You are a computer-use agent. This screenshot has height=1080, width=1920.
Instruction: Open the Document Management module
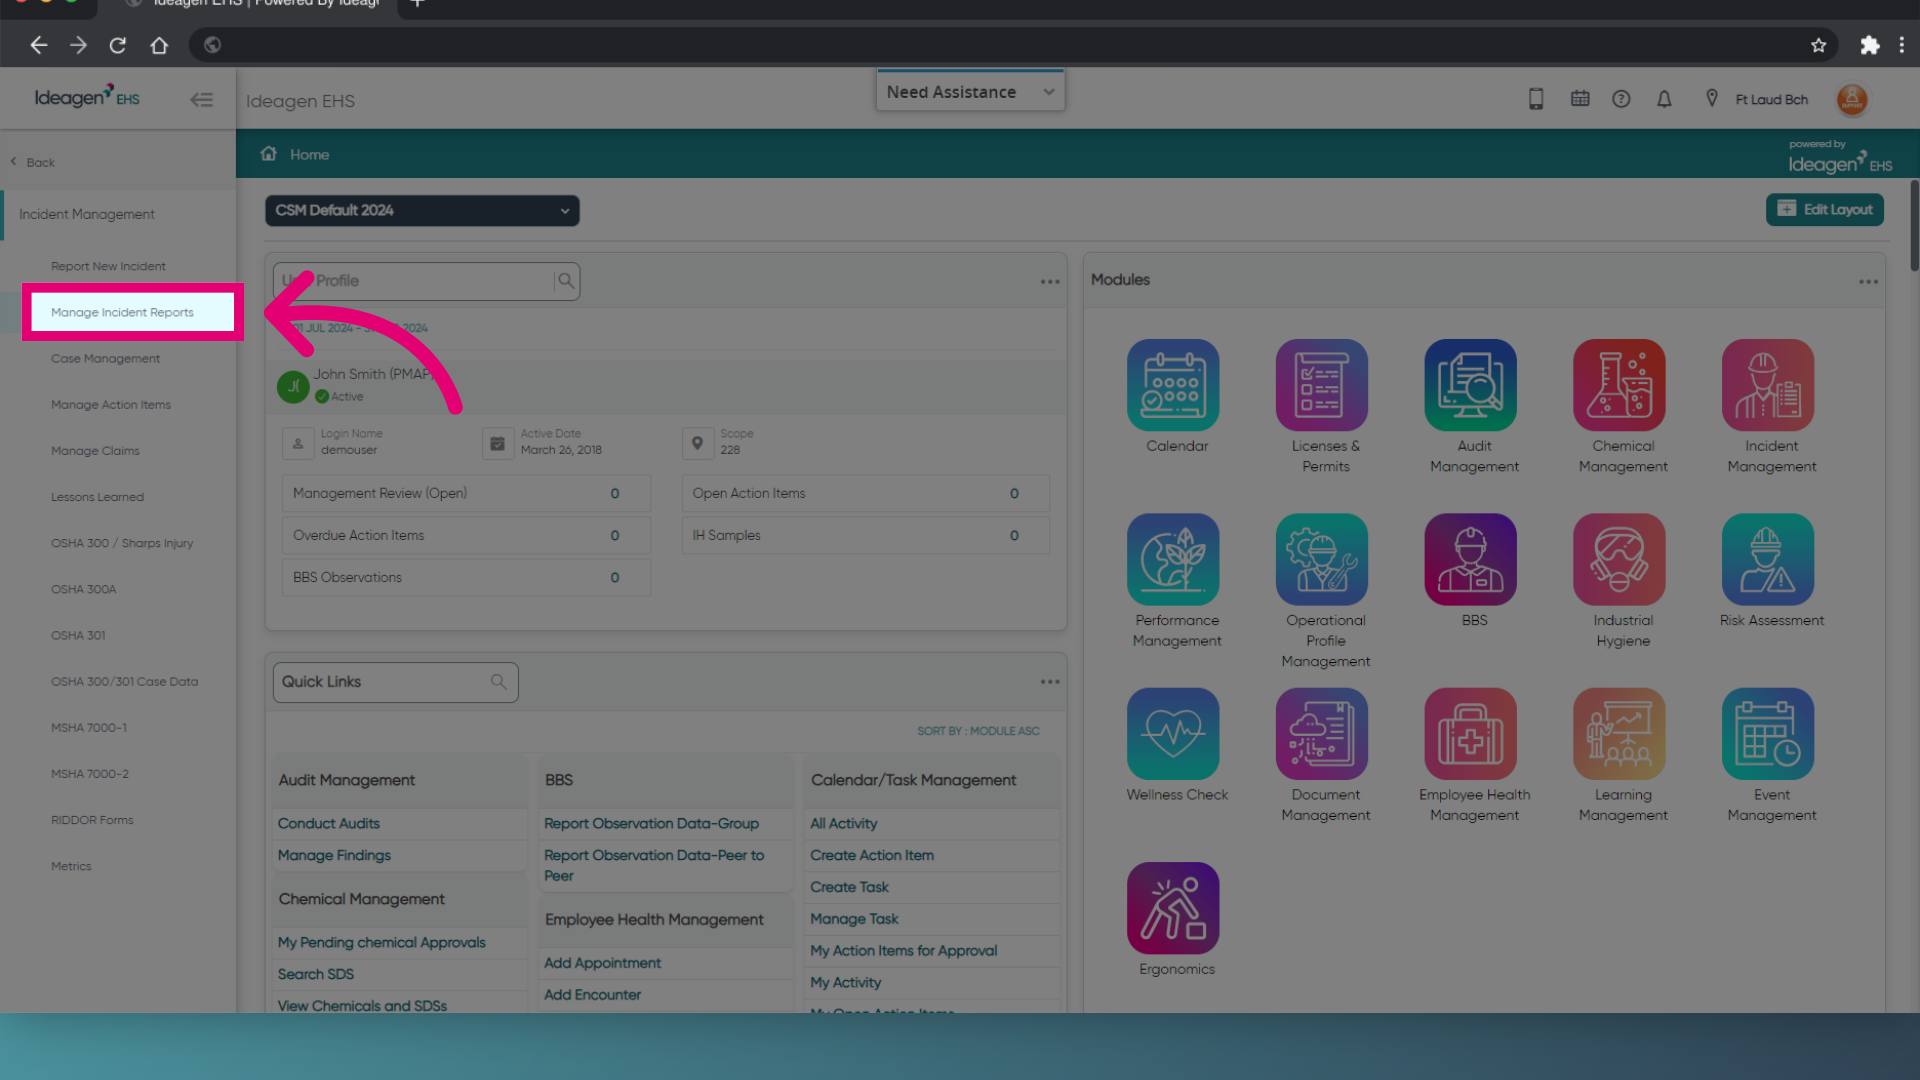click(1322, 734)
